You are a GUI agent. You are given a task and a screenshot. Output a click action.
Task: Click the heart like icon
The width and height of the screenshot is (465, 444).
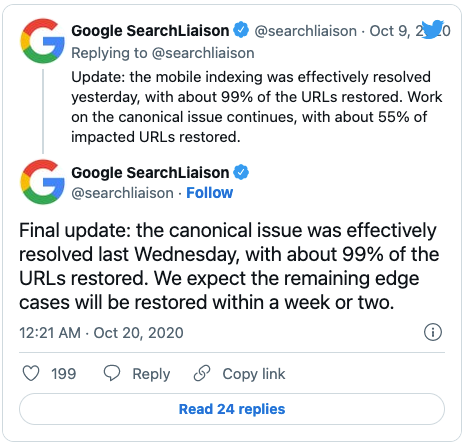tap(31, 373)
